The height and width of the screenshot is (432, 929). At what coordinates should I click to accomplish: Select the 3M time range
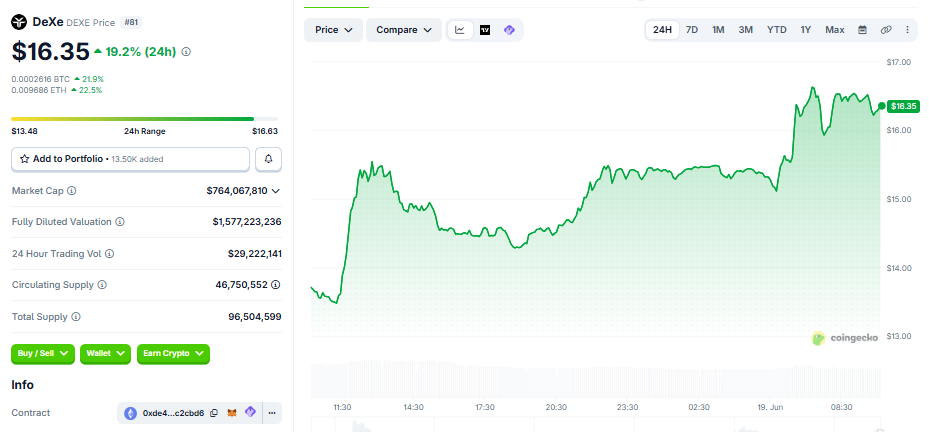point(745,30)
